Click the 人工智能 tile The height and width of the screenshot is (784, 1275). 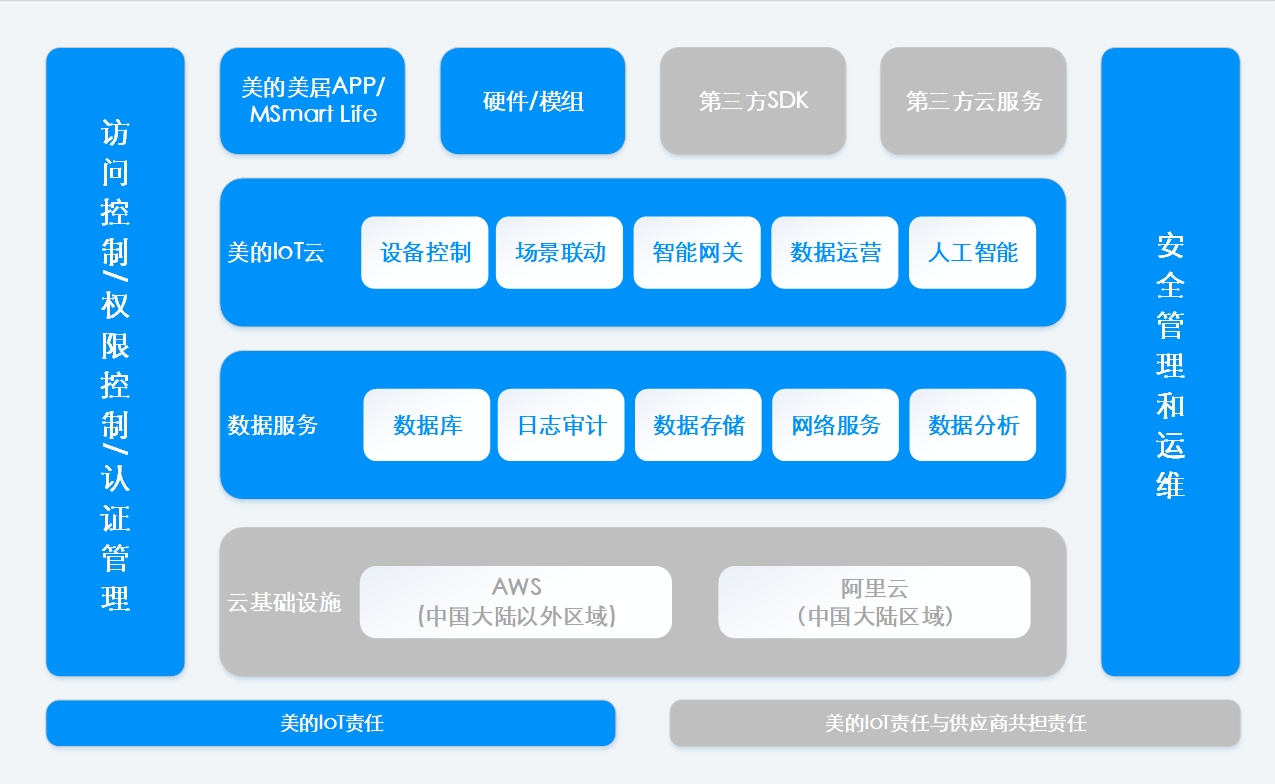972,252
